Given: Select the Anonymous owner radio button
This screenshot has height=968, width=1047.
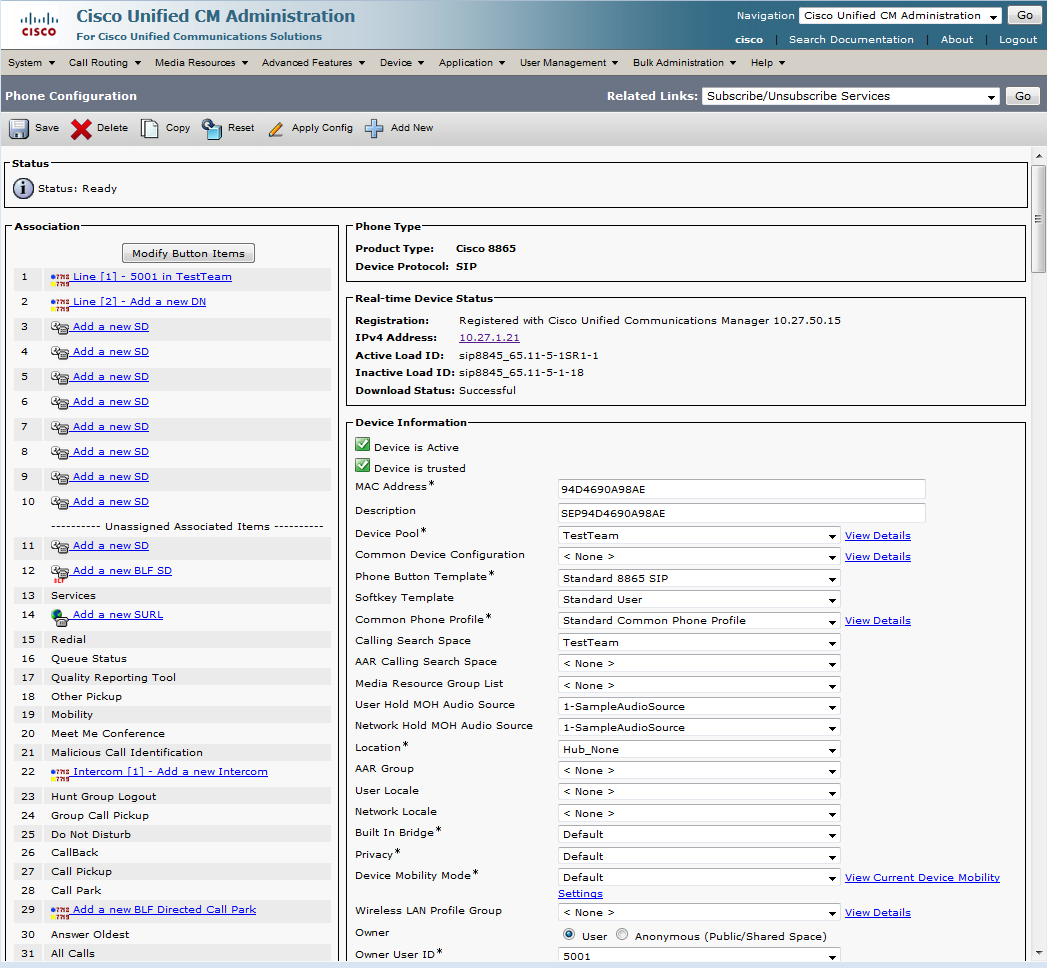Looking at the screenshot, I should point(622,935).
